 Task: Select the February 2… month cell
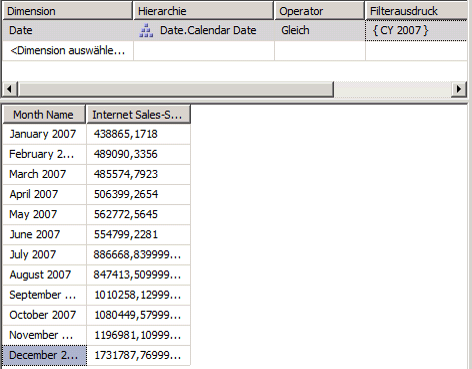coord(44,154)
